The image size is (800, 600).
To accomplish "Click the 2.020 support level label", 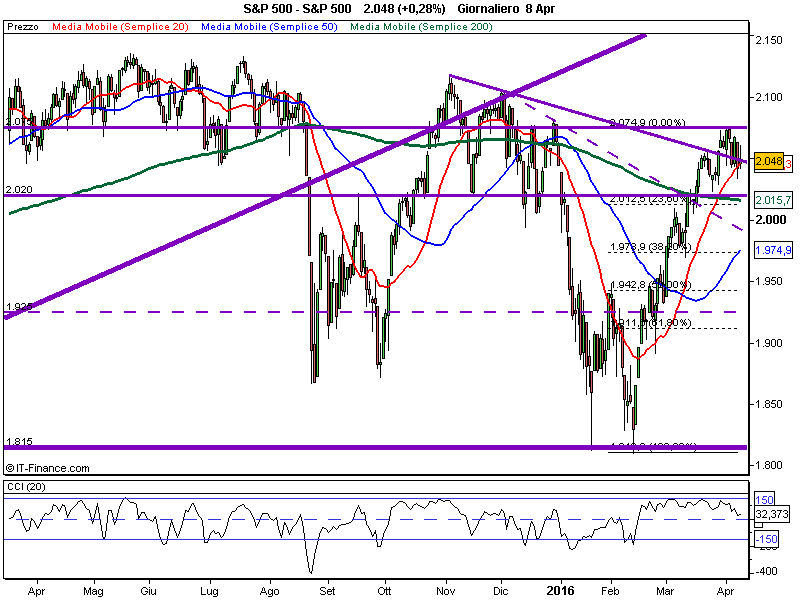I will pos(19,189).
